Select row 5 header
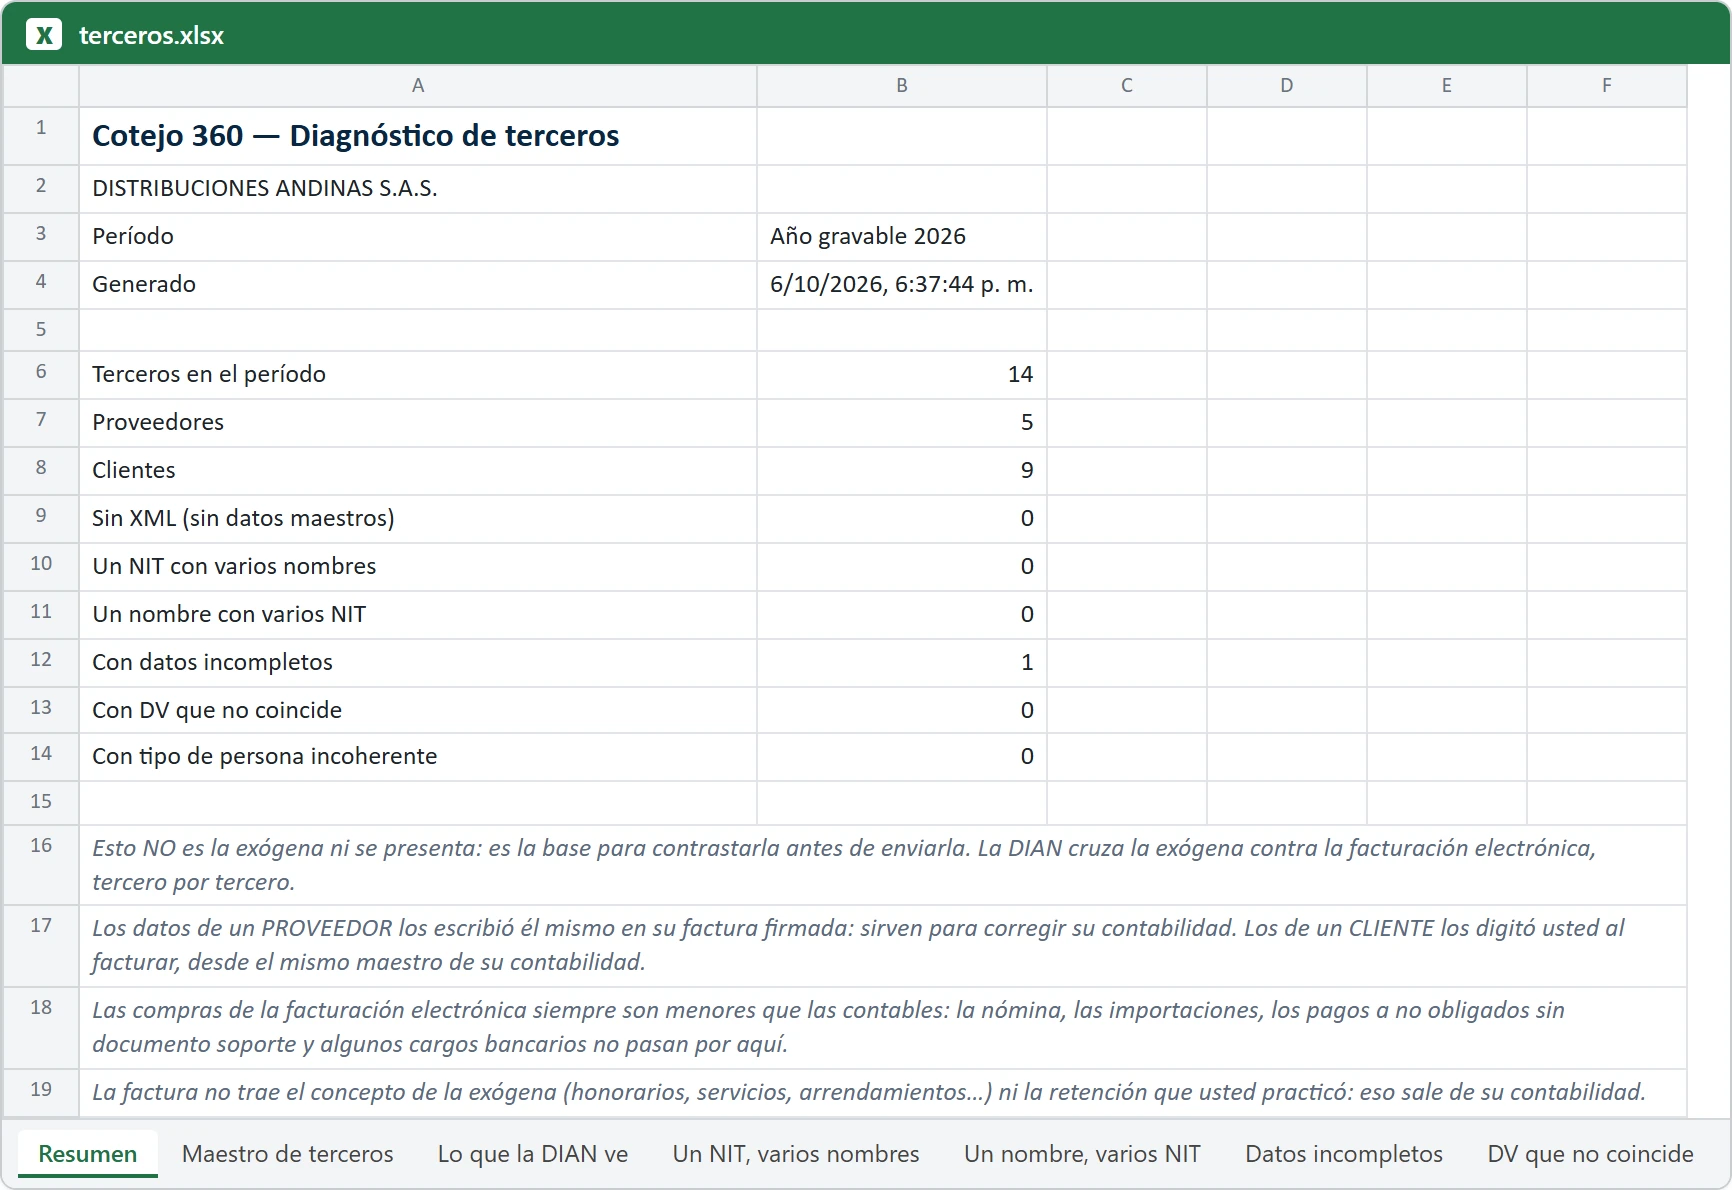The width and height of the screenshot is (1732, 1190). tap(41, 330)
